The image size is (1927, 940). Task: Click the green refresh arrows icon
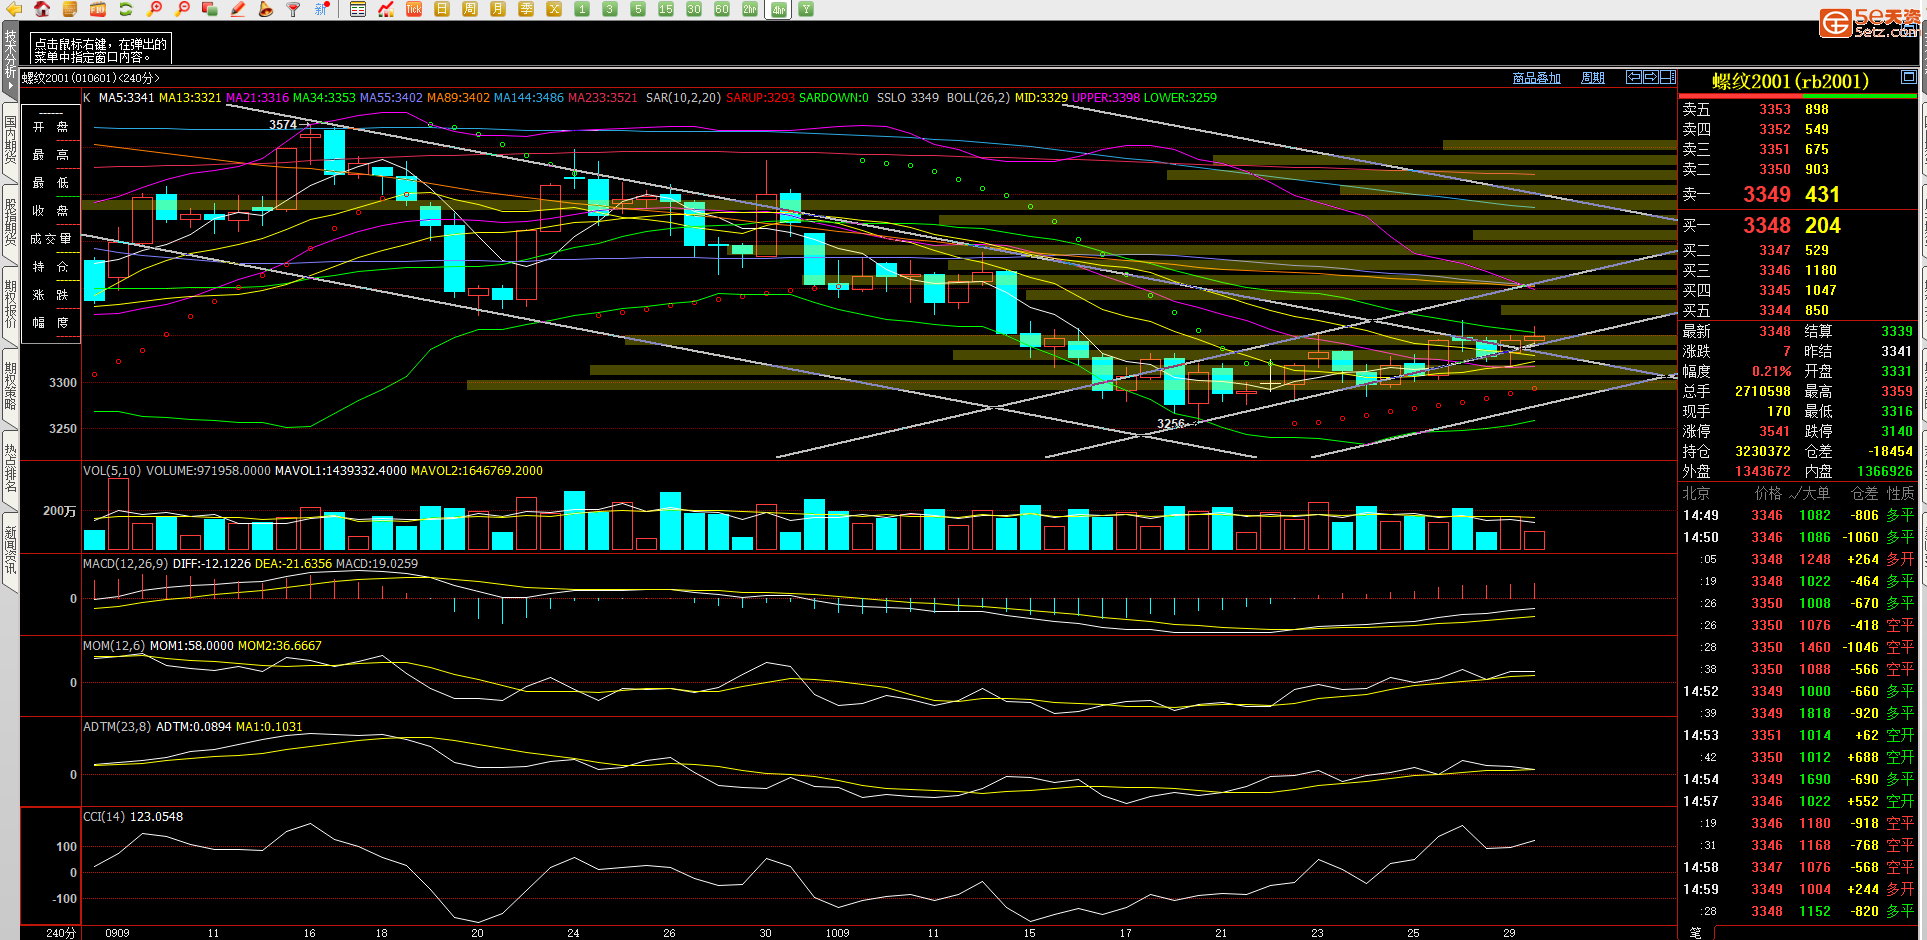tap(126, 9)
